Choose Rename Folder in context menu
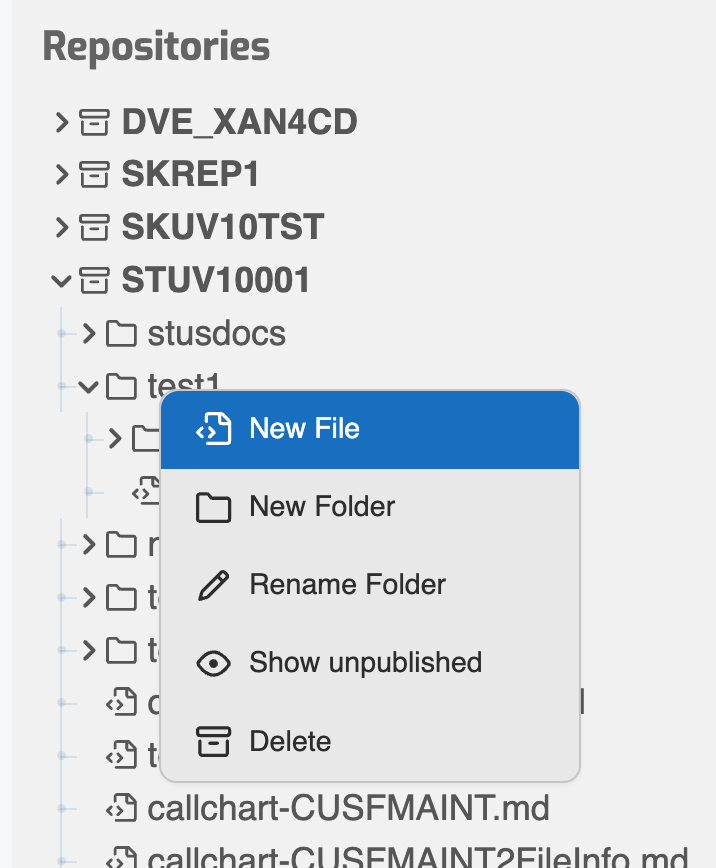 coord(347,585)
